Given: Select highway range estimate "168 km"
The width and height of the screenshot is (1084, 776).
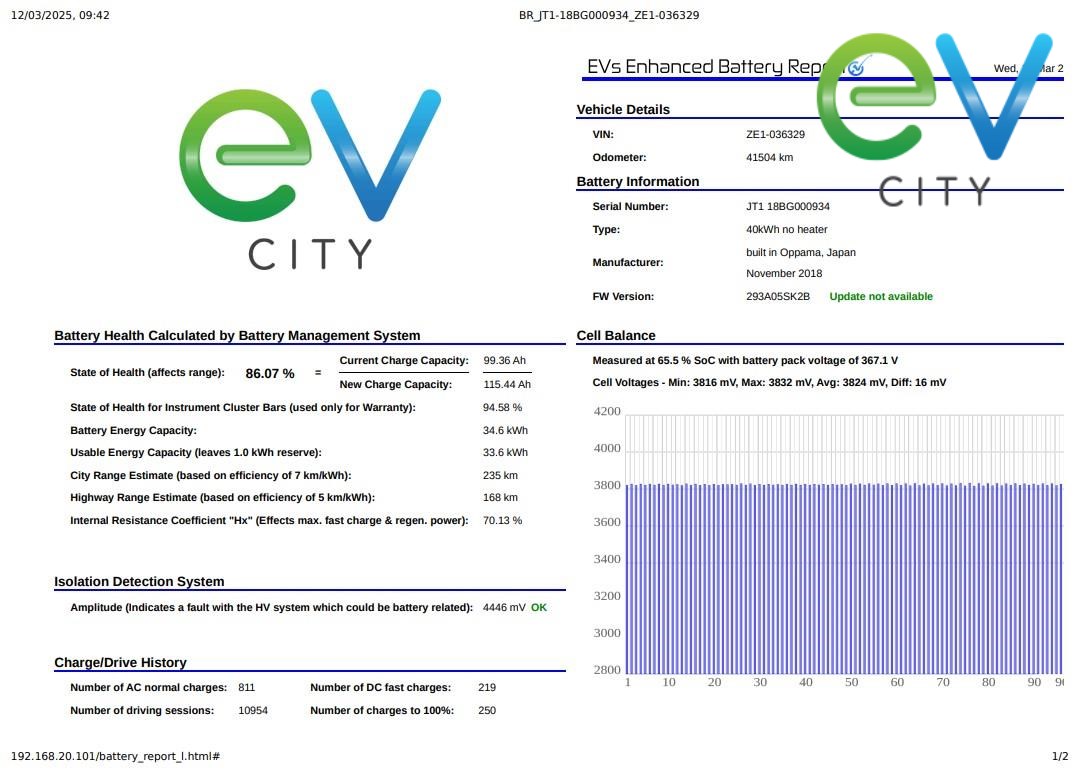Looking at the screenshot, I should 501,497.
